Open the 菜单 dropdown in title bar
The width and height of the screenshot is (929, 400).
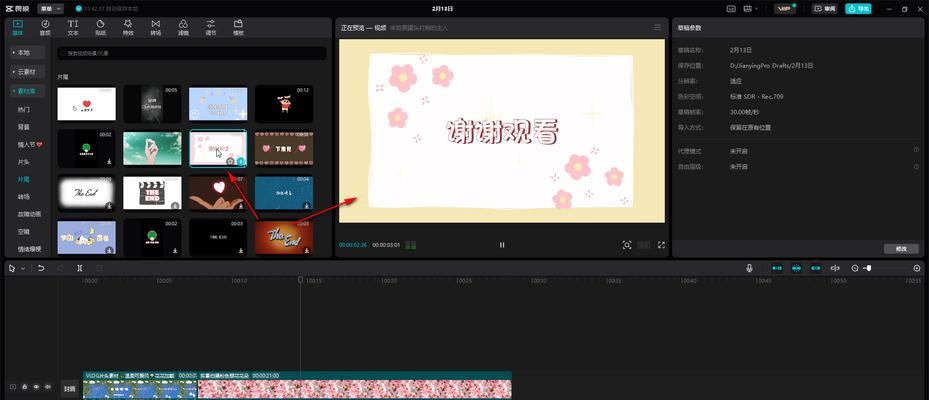(52, 9)
